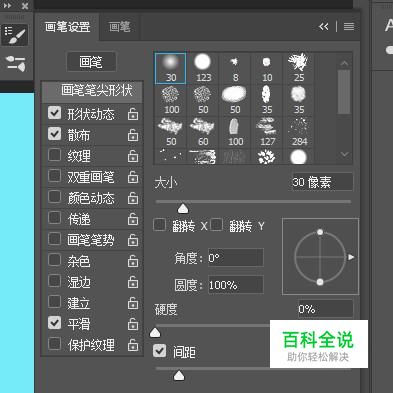Open the 形状动态 options
Image resolution: width=393 pixels, height=393 pixels.
(x=91, y=114)
